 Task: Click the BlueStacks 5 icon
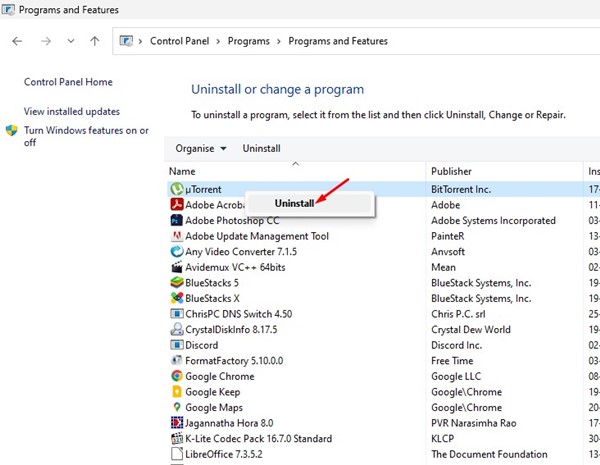click(x=177, y=282)
